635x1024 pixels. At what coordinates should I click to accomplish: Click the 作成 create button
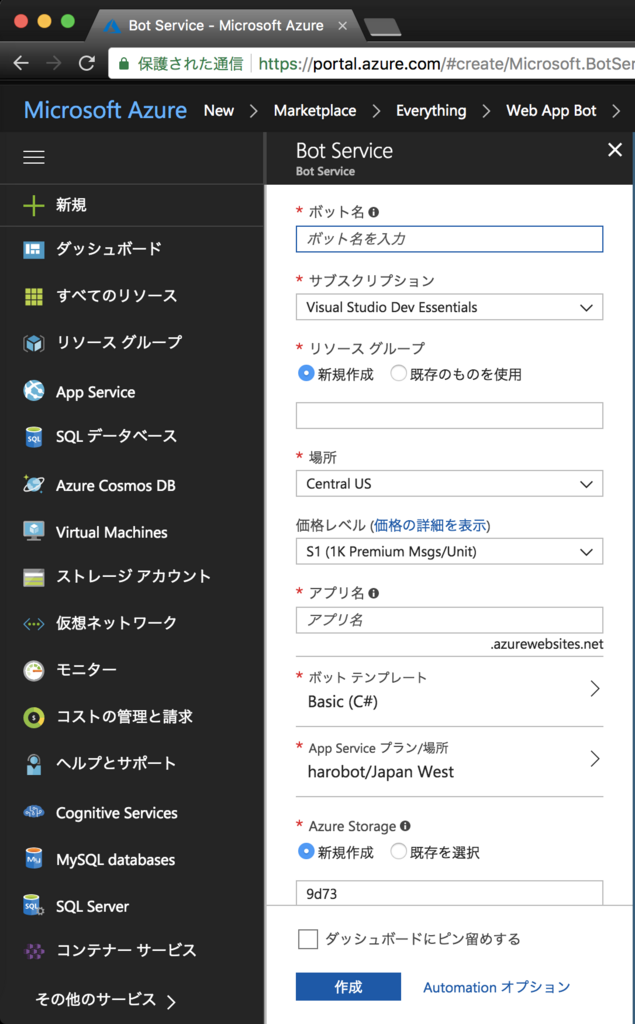click(x=348, y=987)
